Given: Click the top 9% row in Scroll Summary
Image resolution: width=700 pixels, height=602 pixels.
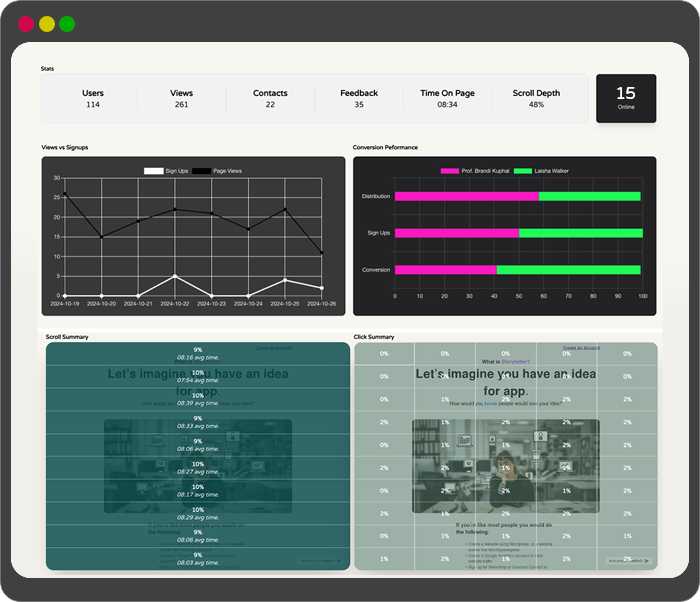Looking at the screenshot, I should pos(198,353).
